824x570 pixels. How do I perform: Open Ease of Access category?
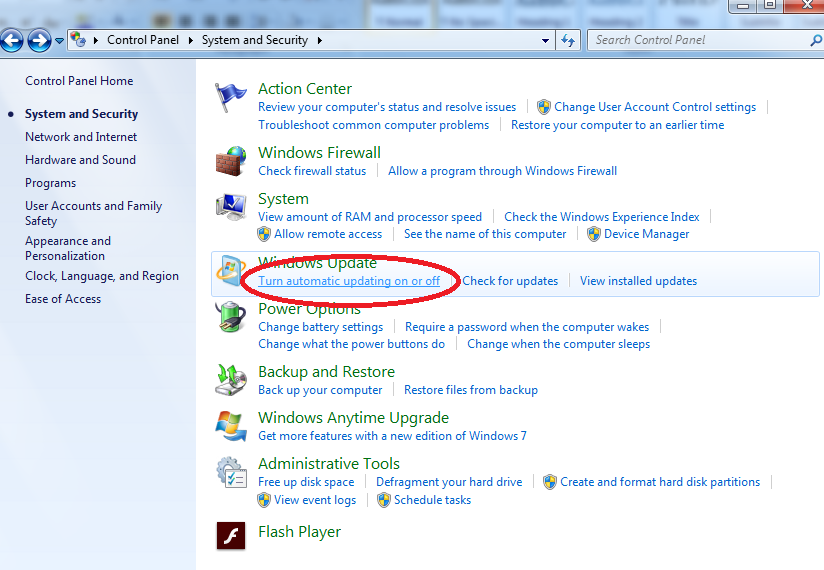[x=63, y=299]
